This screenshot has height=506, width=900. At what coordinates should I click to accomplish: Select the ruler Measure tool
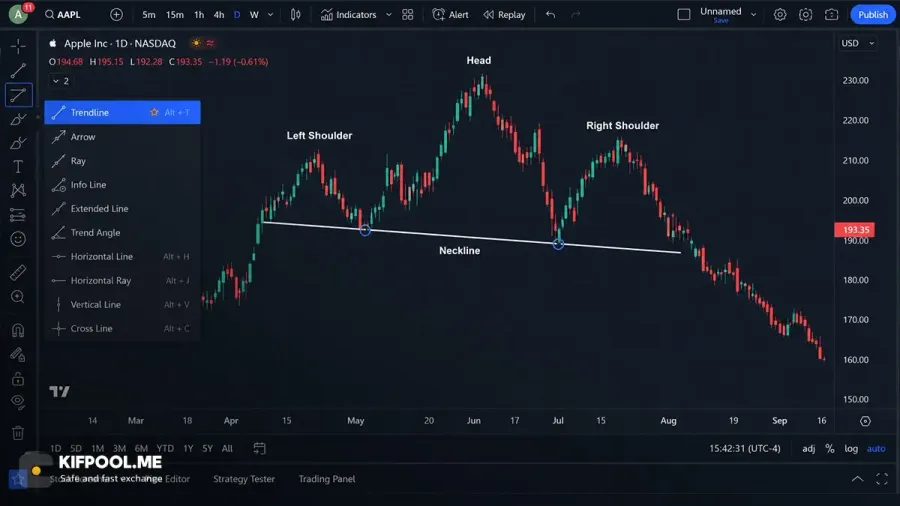pos(18,273)
